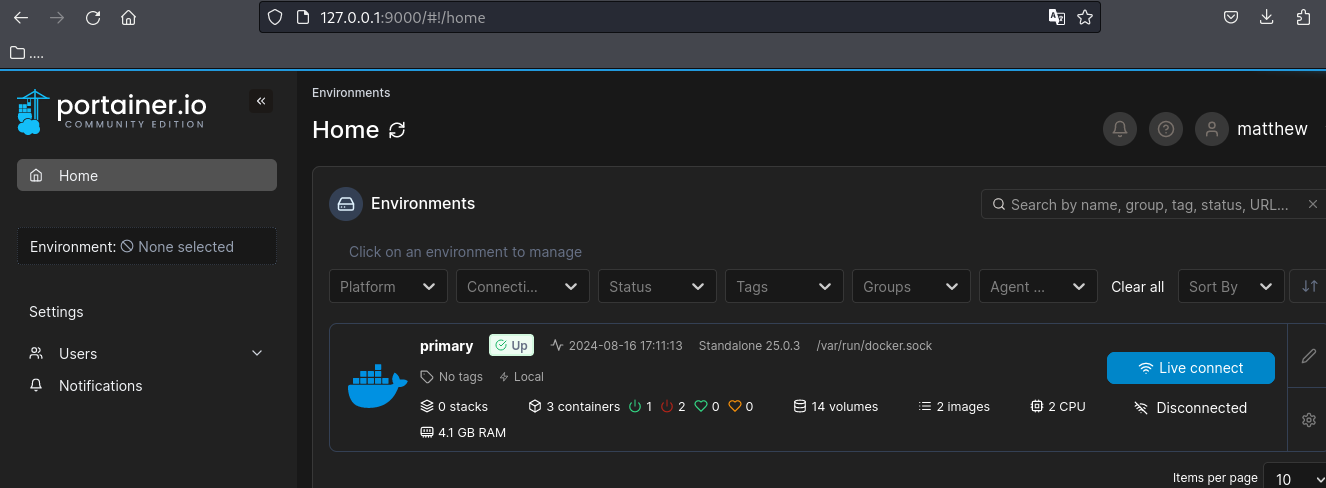Click the user avatar icon beside matthew
This screenshot has width=1326, height=488.
pyautogui.click(x=1212, y=129)
